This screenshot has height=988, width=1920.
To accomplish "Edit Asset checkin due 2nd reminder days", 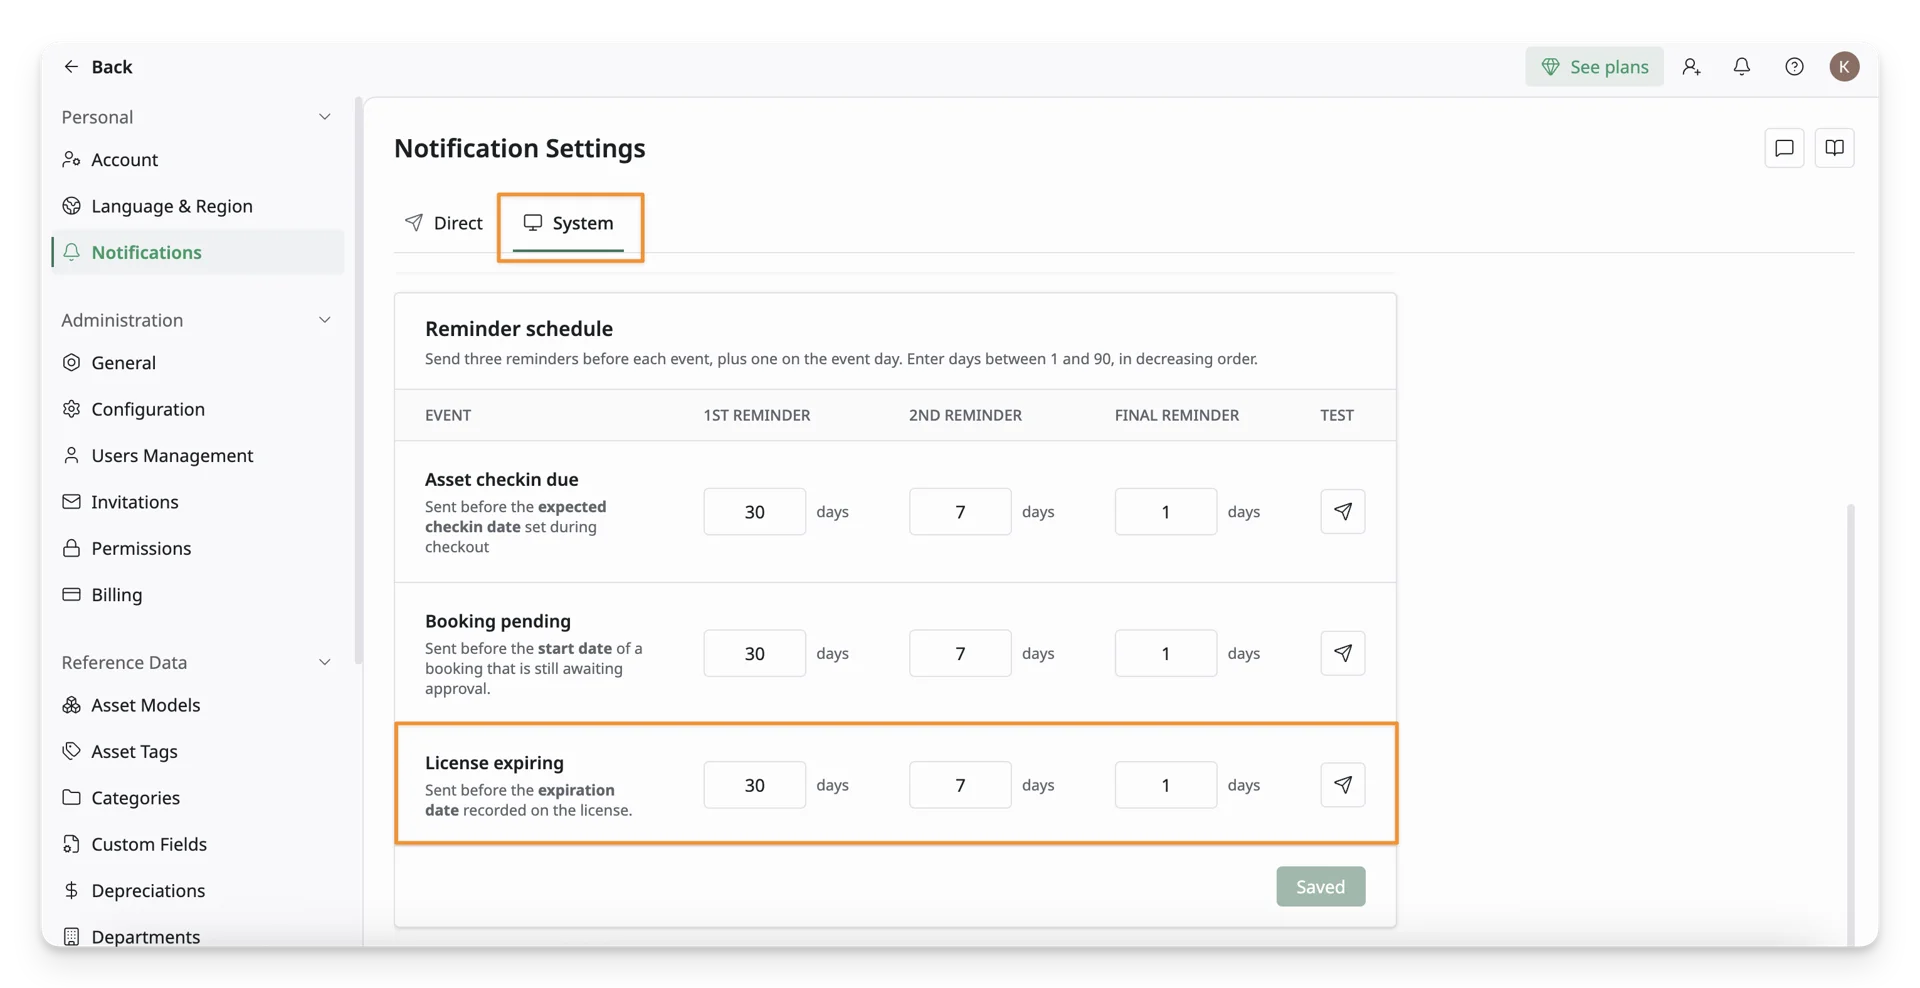I will (960, 512).
